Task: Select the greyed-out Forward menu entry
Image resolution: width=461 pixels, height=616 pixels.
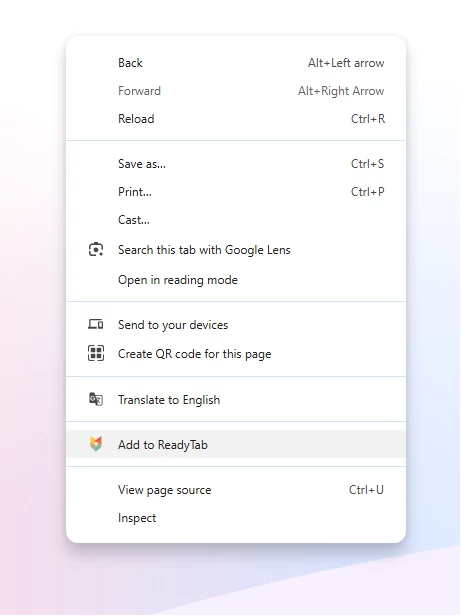Action: (x=236, y=91)
